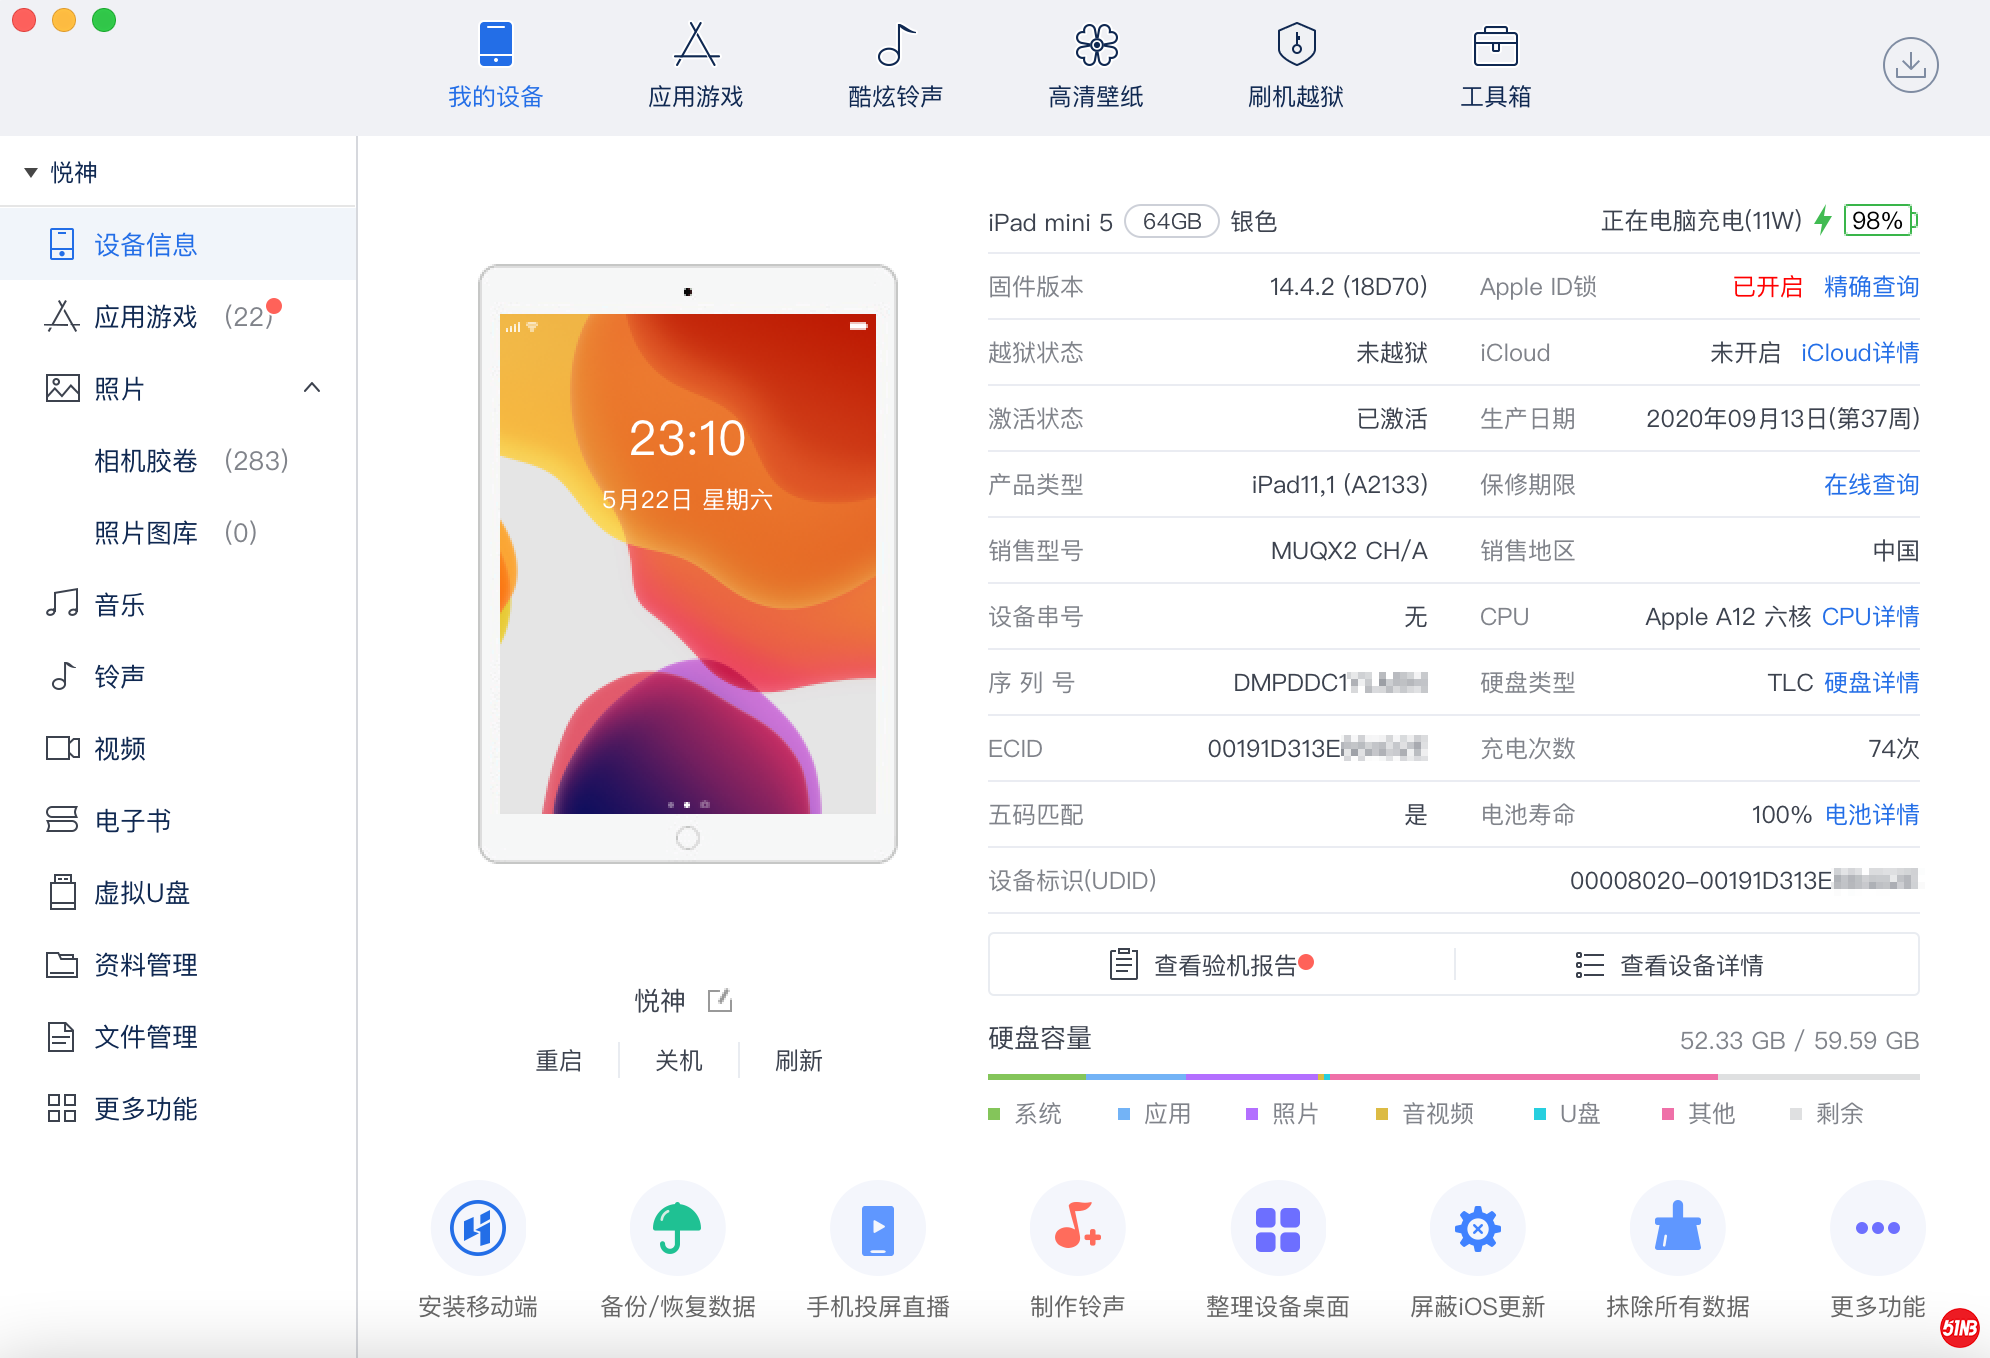Click the download manager icon
This screenshot has width=1990, height=1358.
click(1910, 65)
